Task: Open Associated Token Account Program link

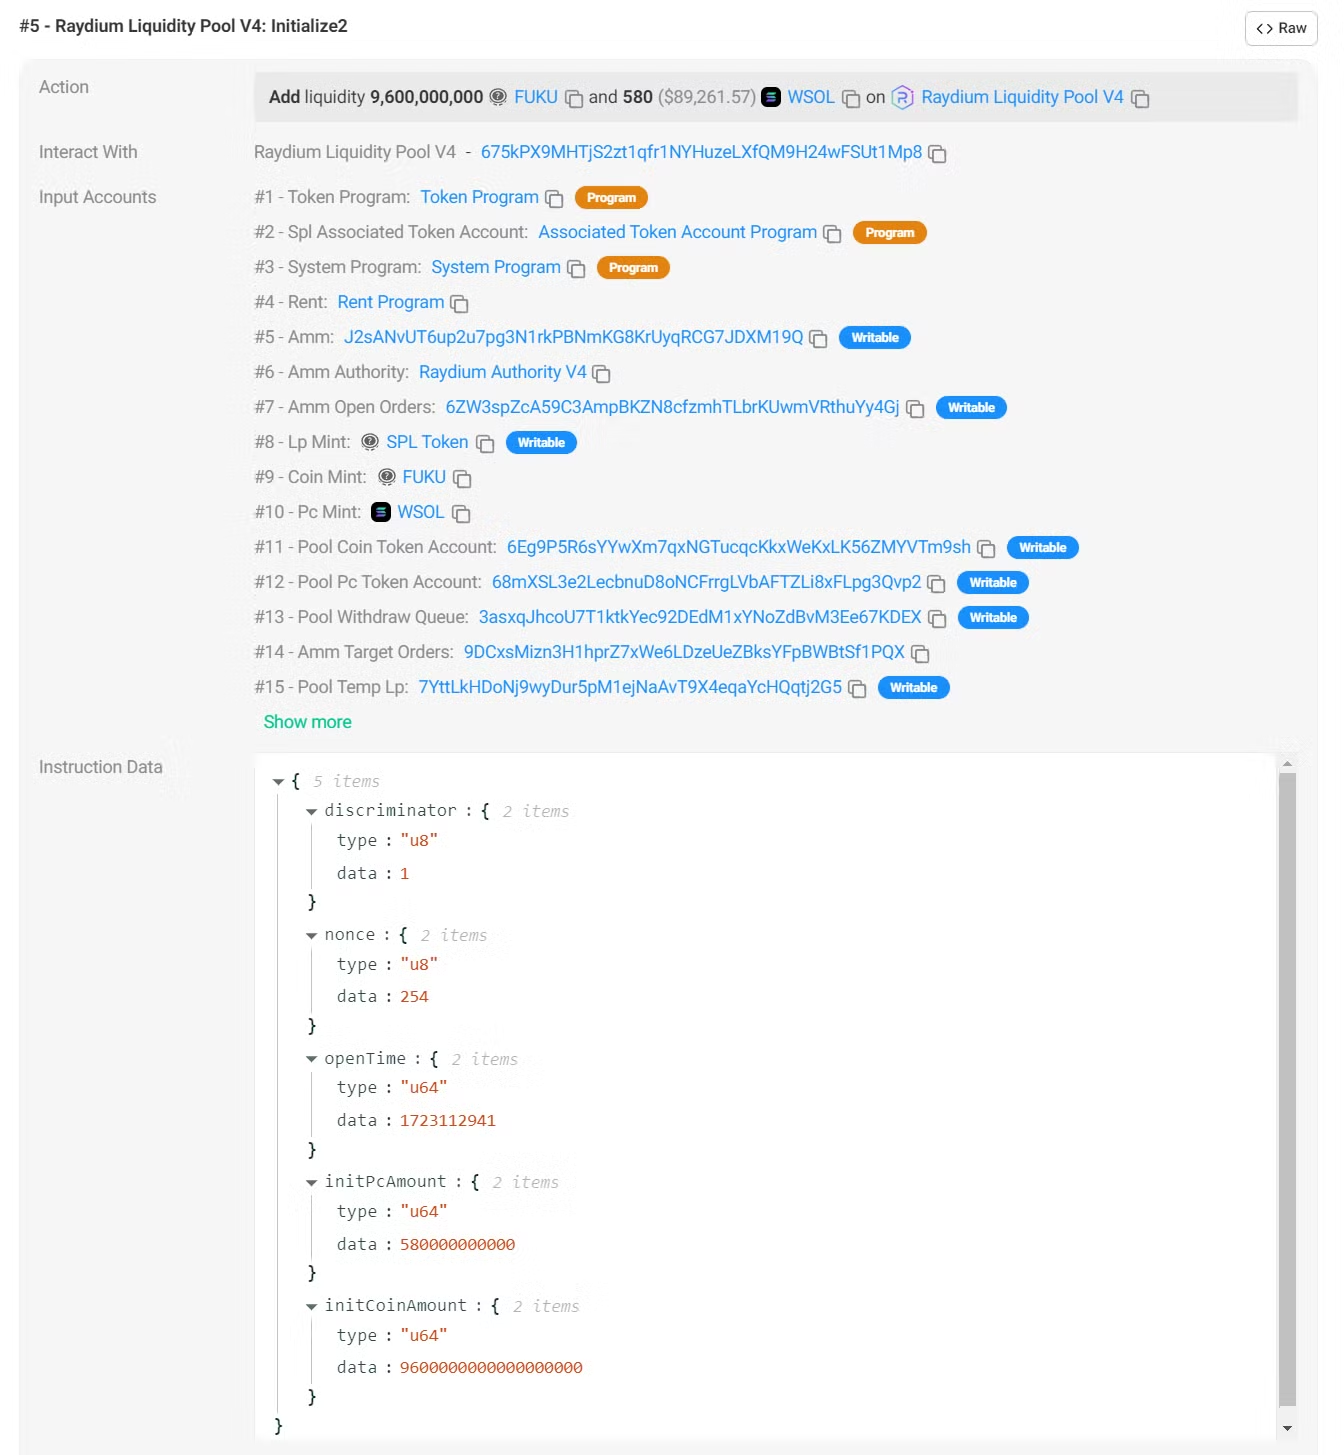Action: pos(677,232)
